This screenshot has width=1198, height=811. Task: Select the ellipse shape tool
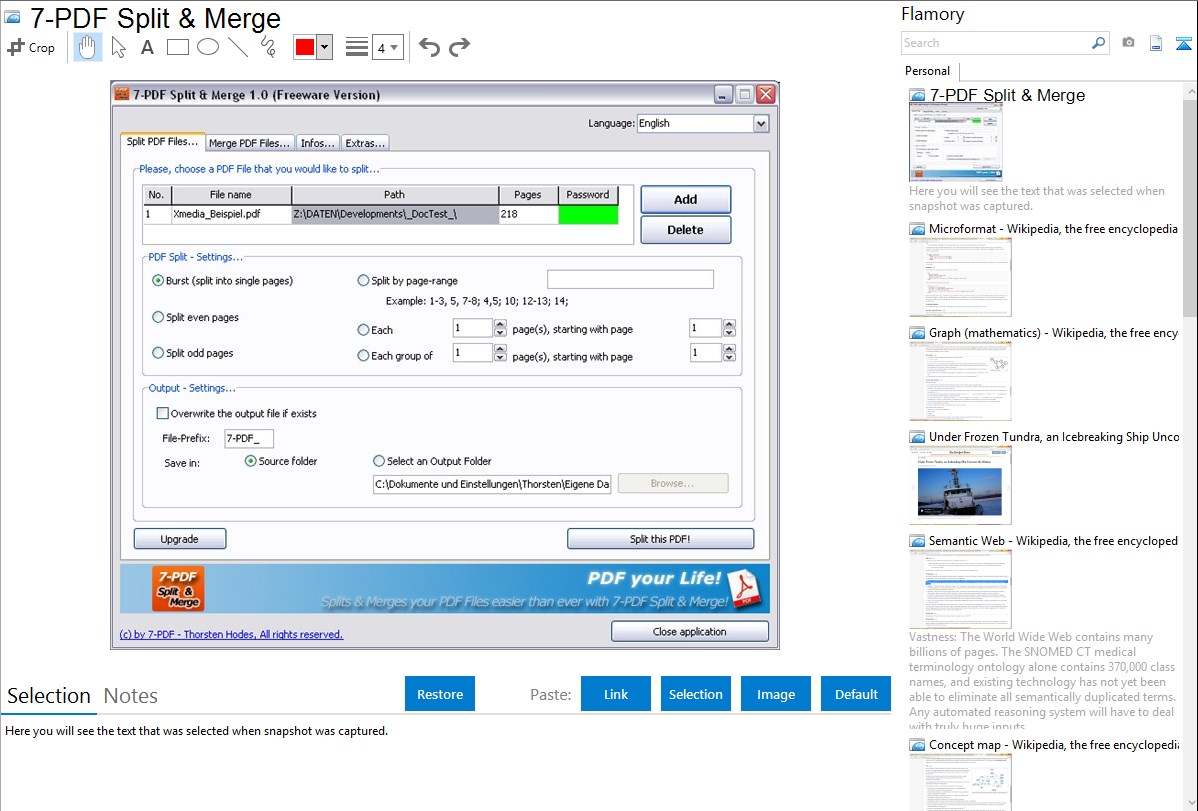point(208,47)
